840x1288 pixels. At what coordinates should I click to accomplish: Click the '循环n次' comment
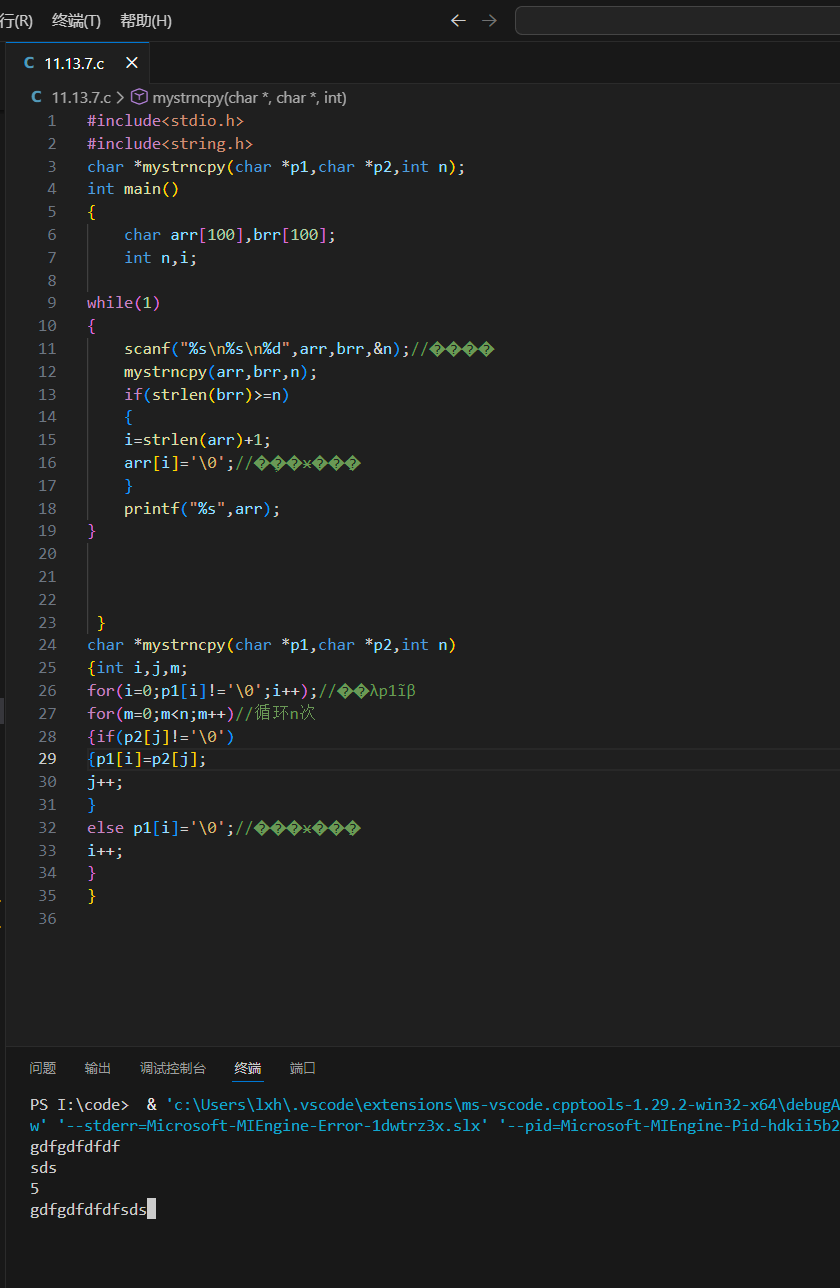click(x=275, y=714)
